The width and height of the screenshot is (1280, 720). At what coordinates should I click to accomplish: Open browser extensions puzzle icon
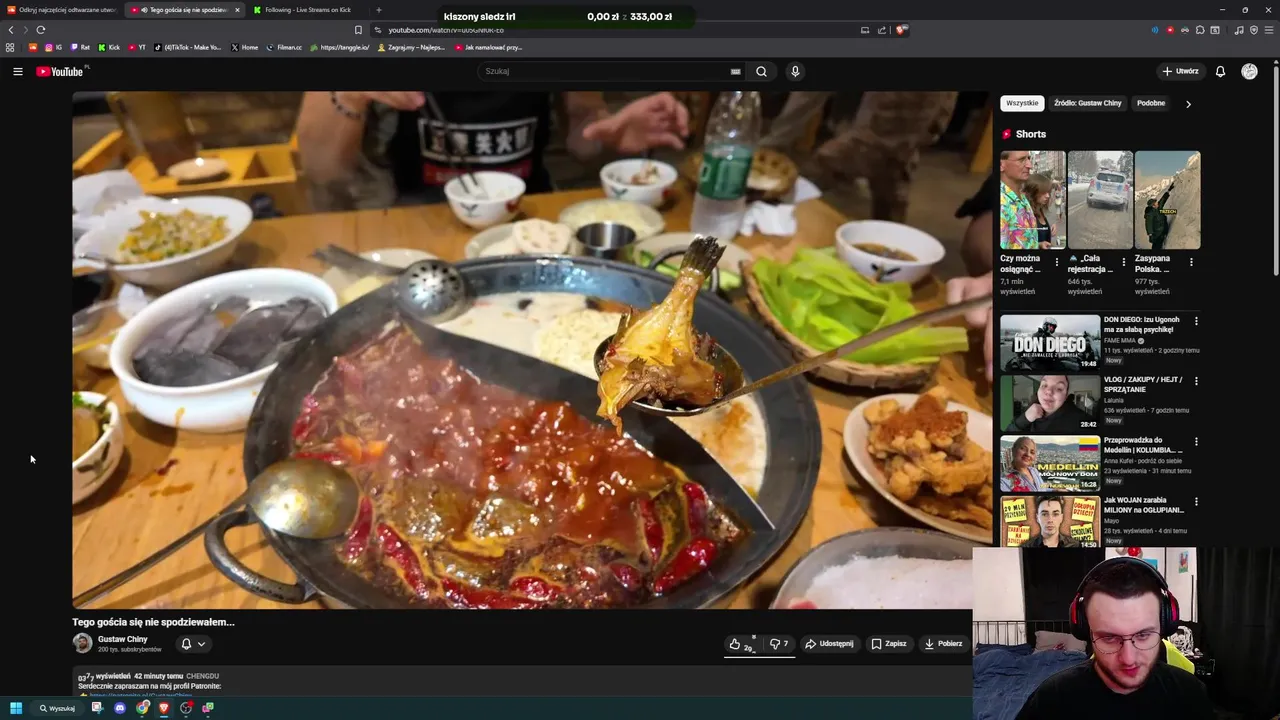coord(1200,30)
